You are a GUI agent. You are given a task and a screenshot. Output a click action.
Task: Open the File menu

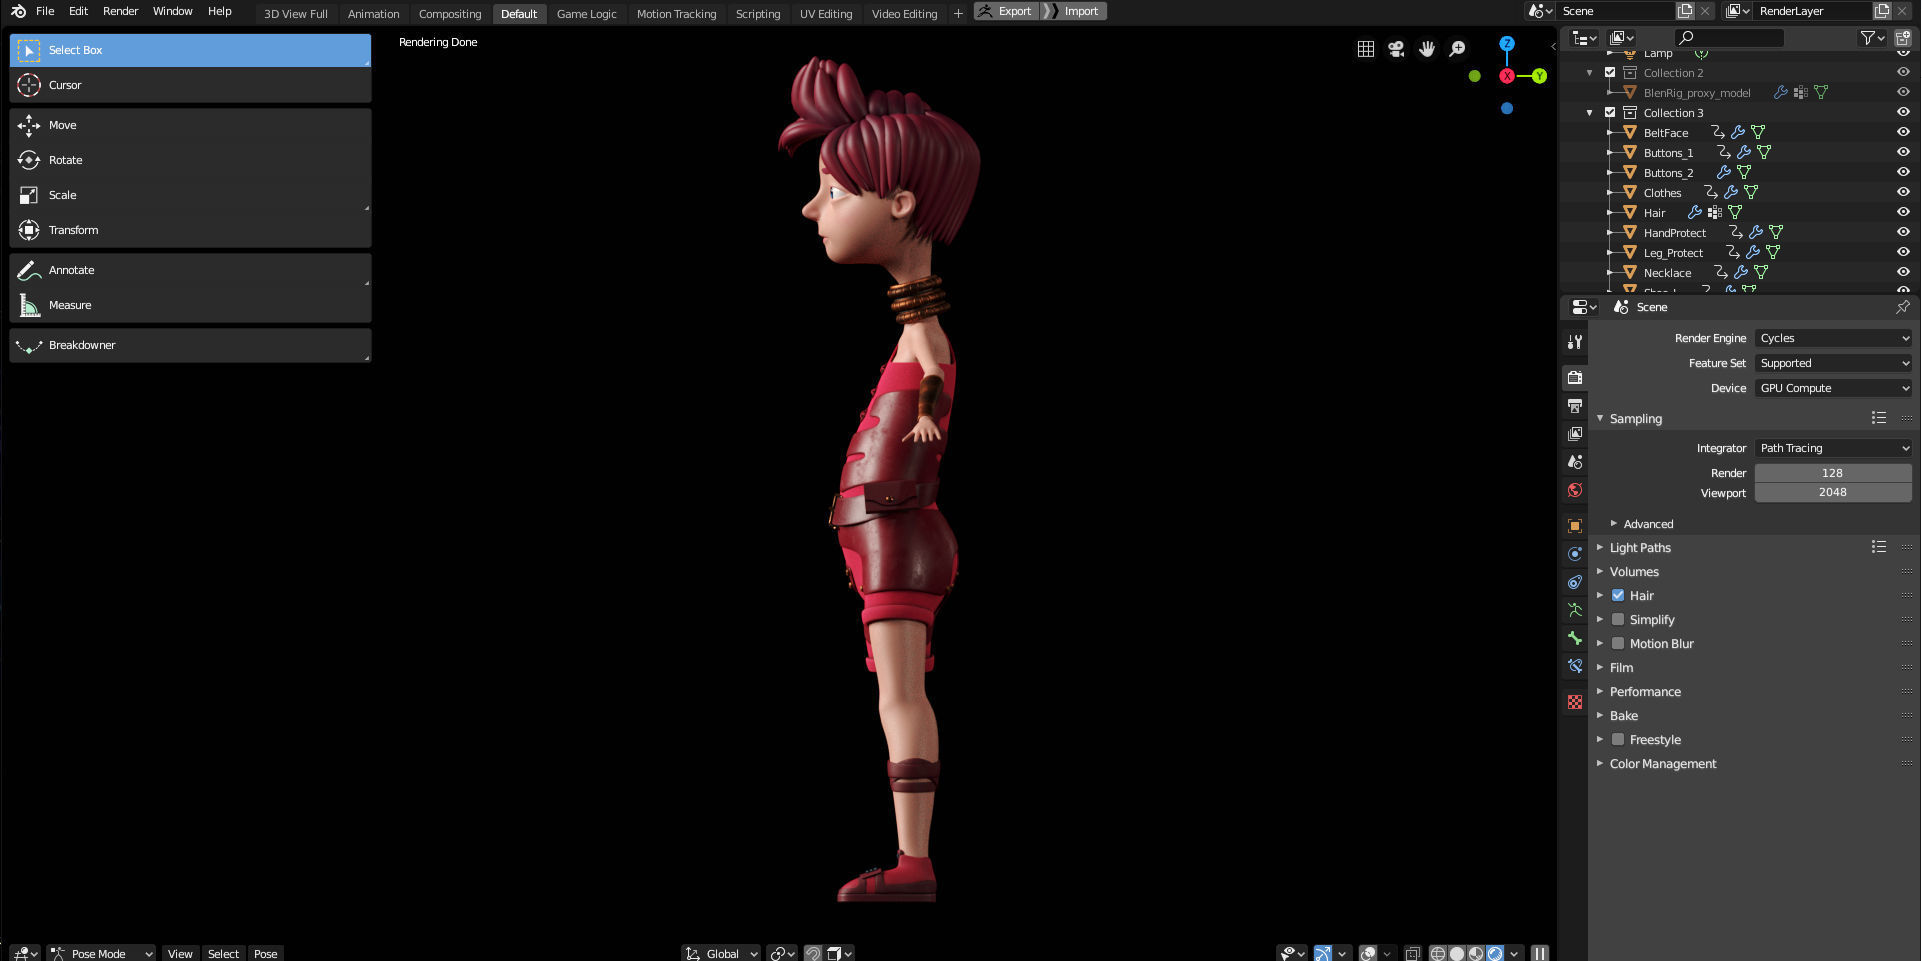pyautogui.click(x=45, y=11)
